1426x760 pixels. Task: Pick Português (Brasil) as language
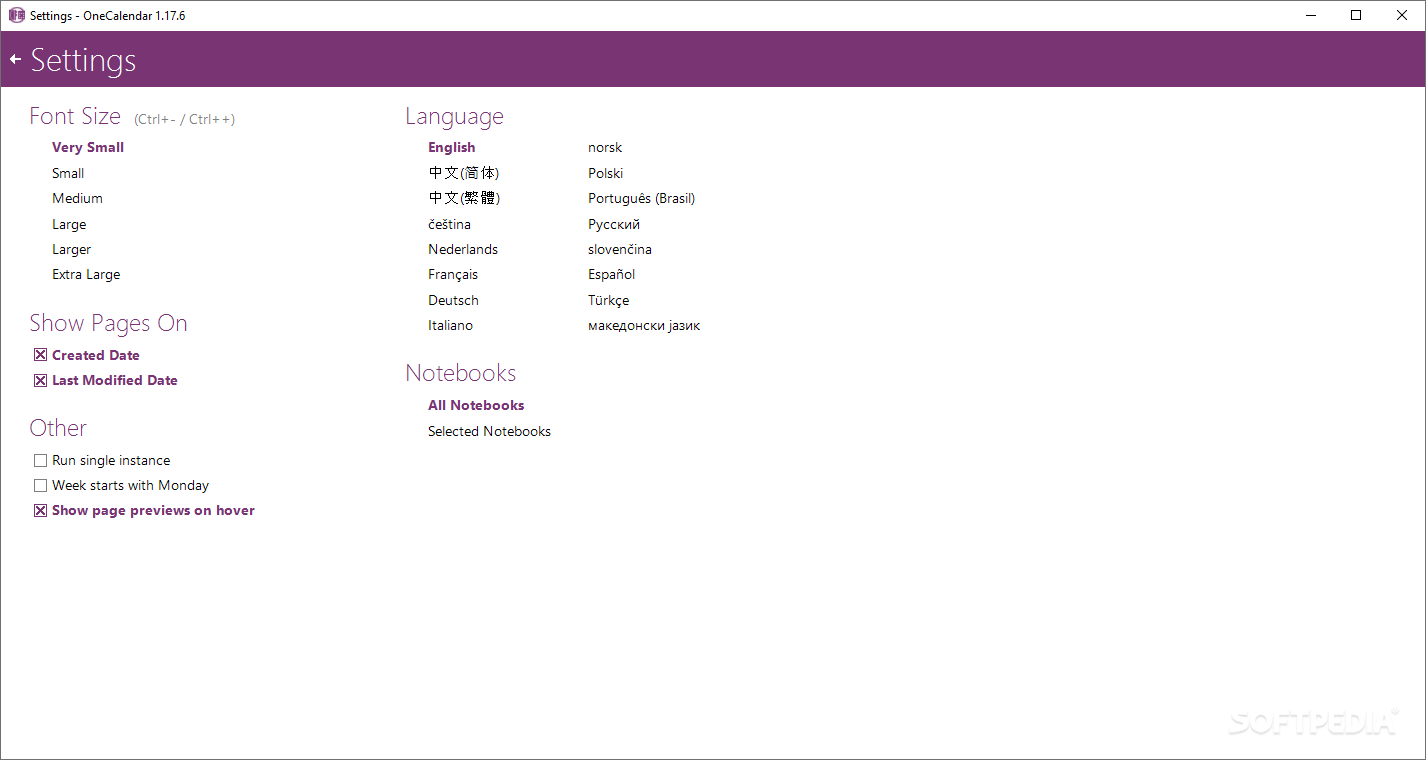tap(642, 198)
